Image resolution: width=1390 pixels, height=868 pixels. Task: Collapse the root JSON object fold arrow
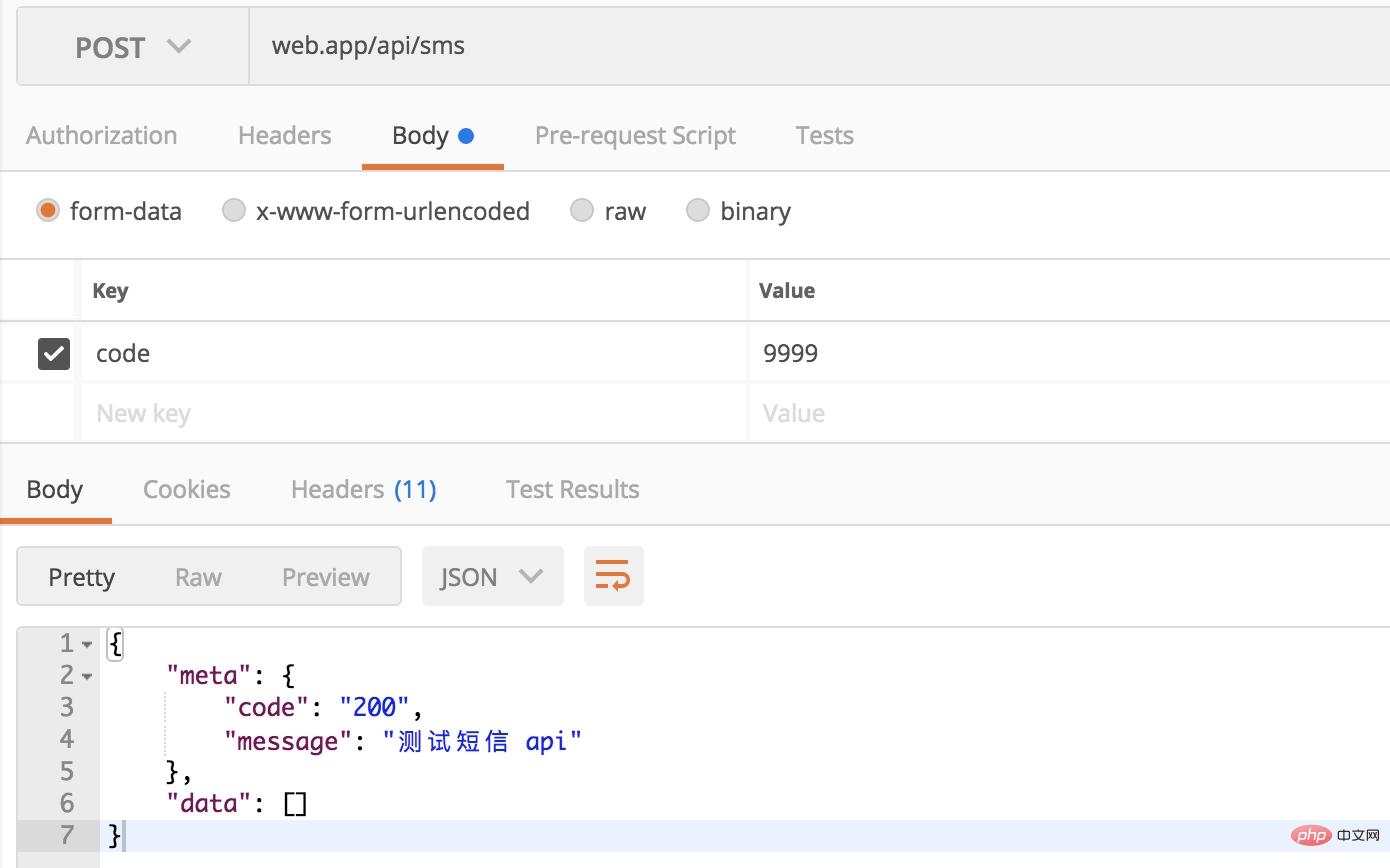(87, 645)
